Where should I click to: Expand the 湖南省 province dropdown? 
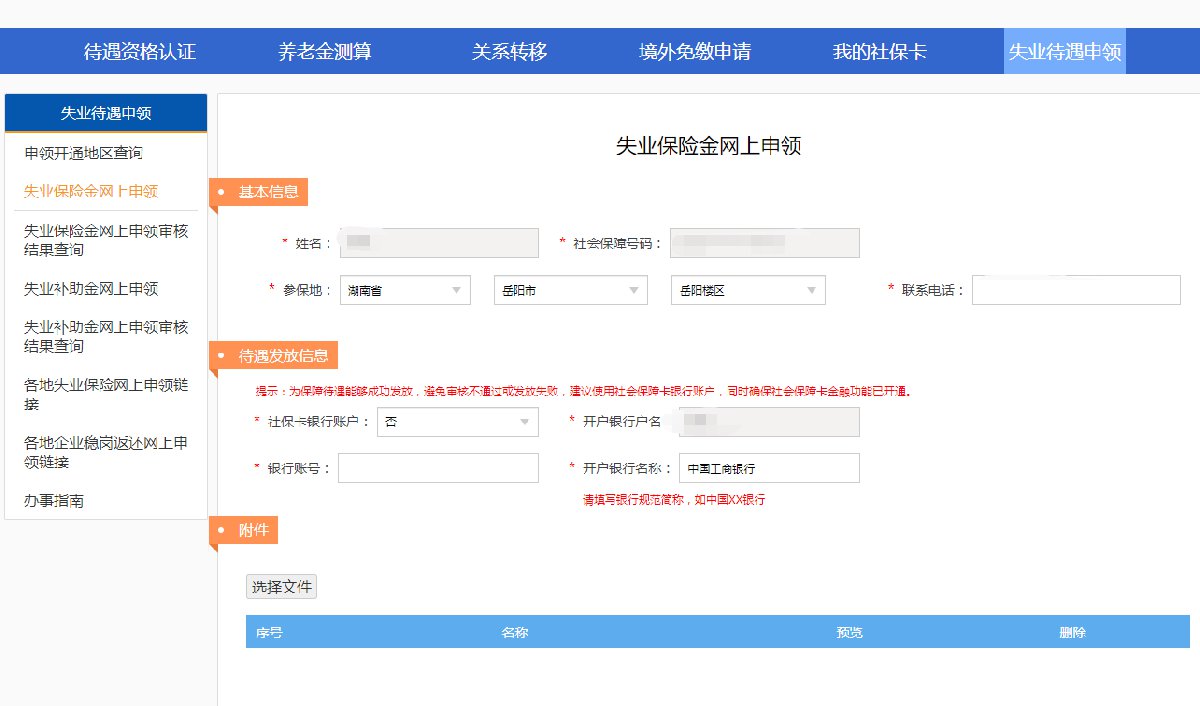click(405, 290)
